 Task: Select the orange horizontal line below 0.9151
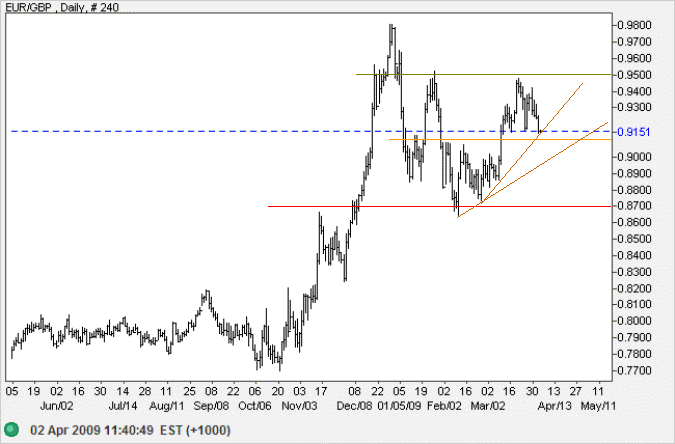(x=500, y=140)
